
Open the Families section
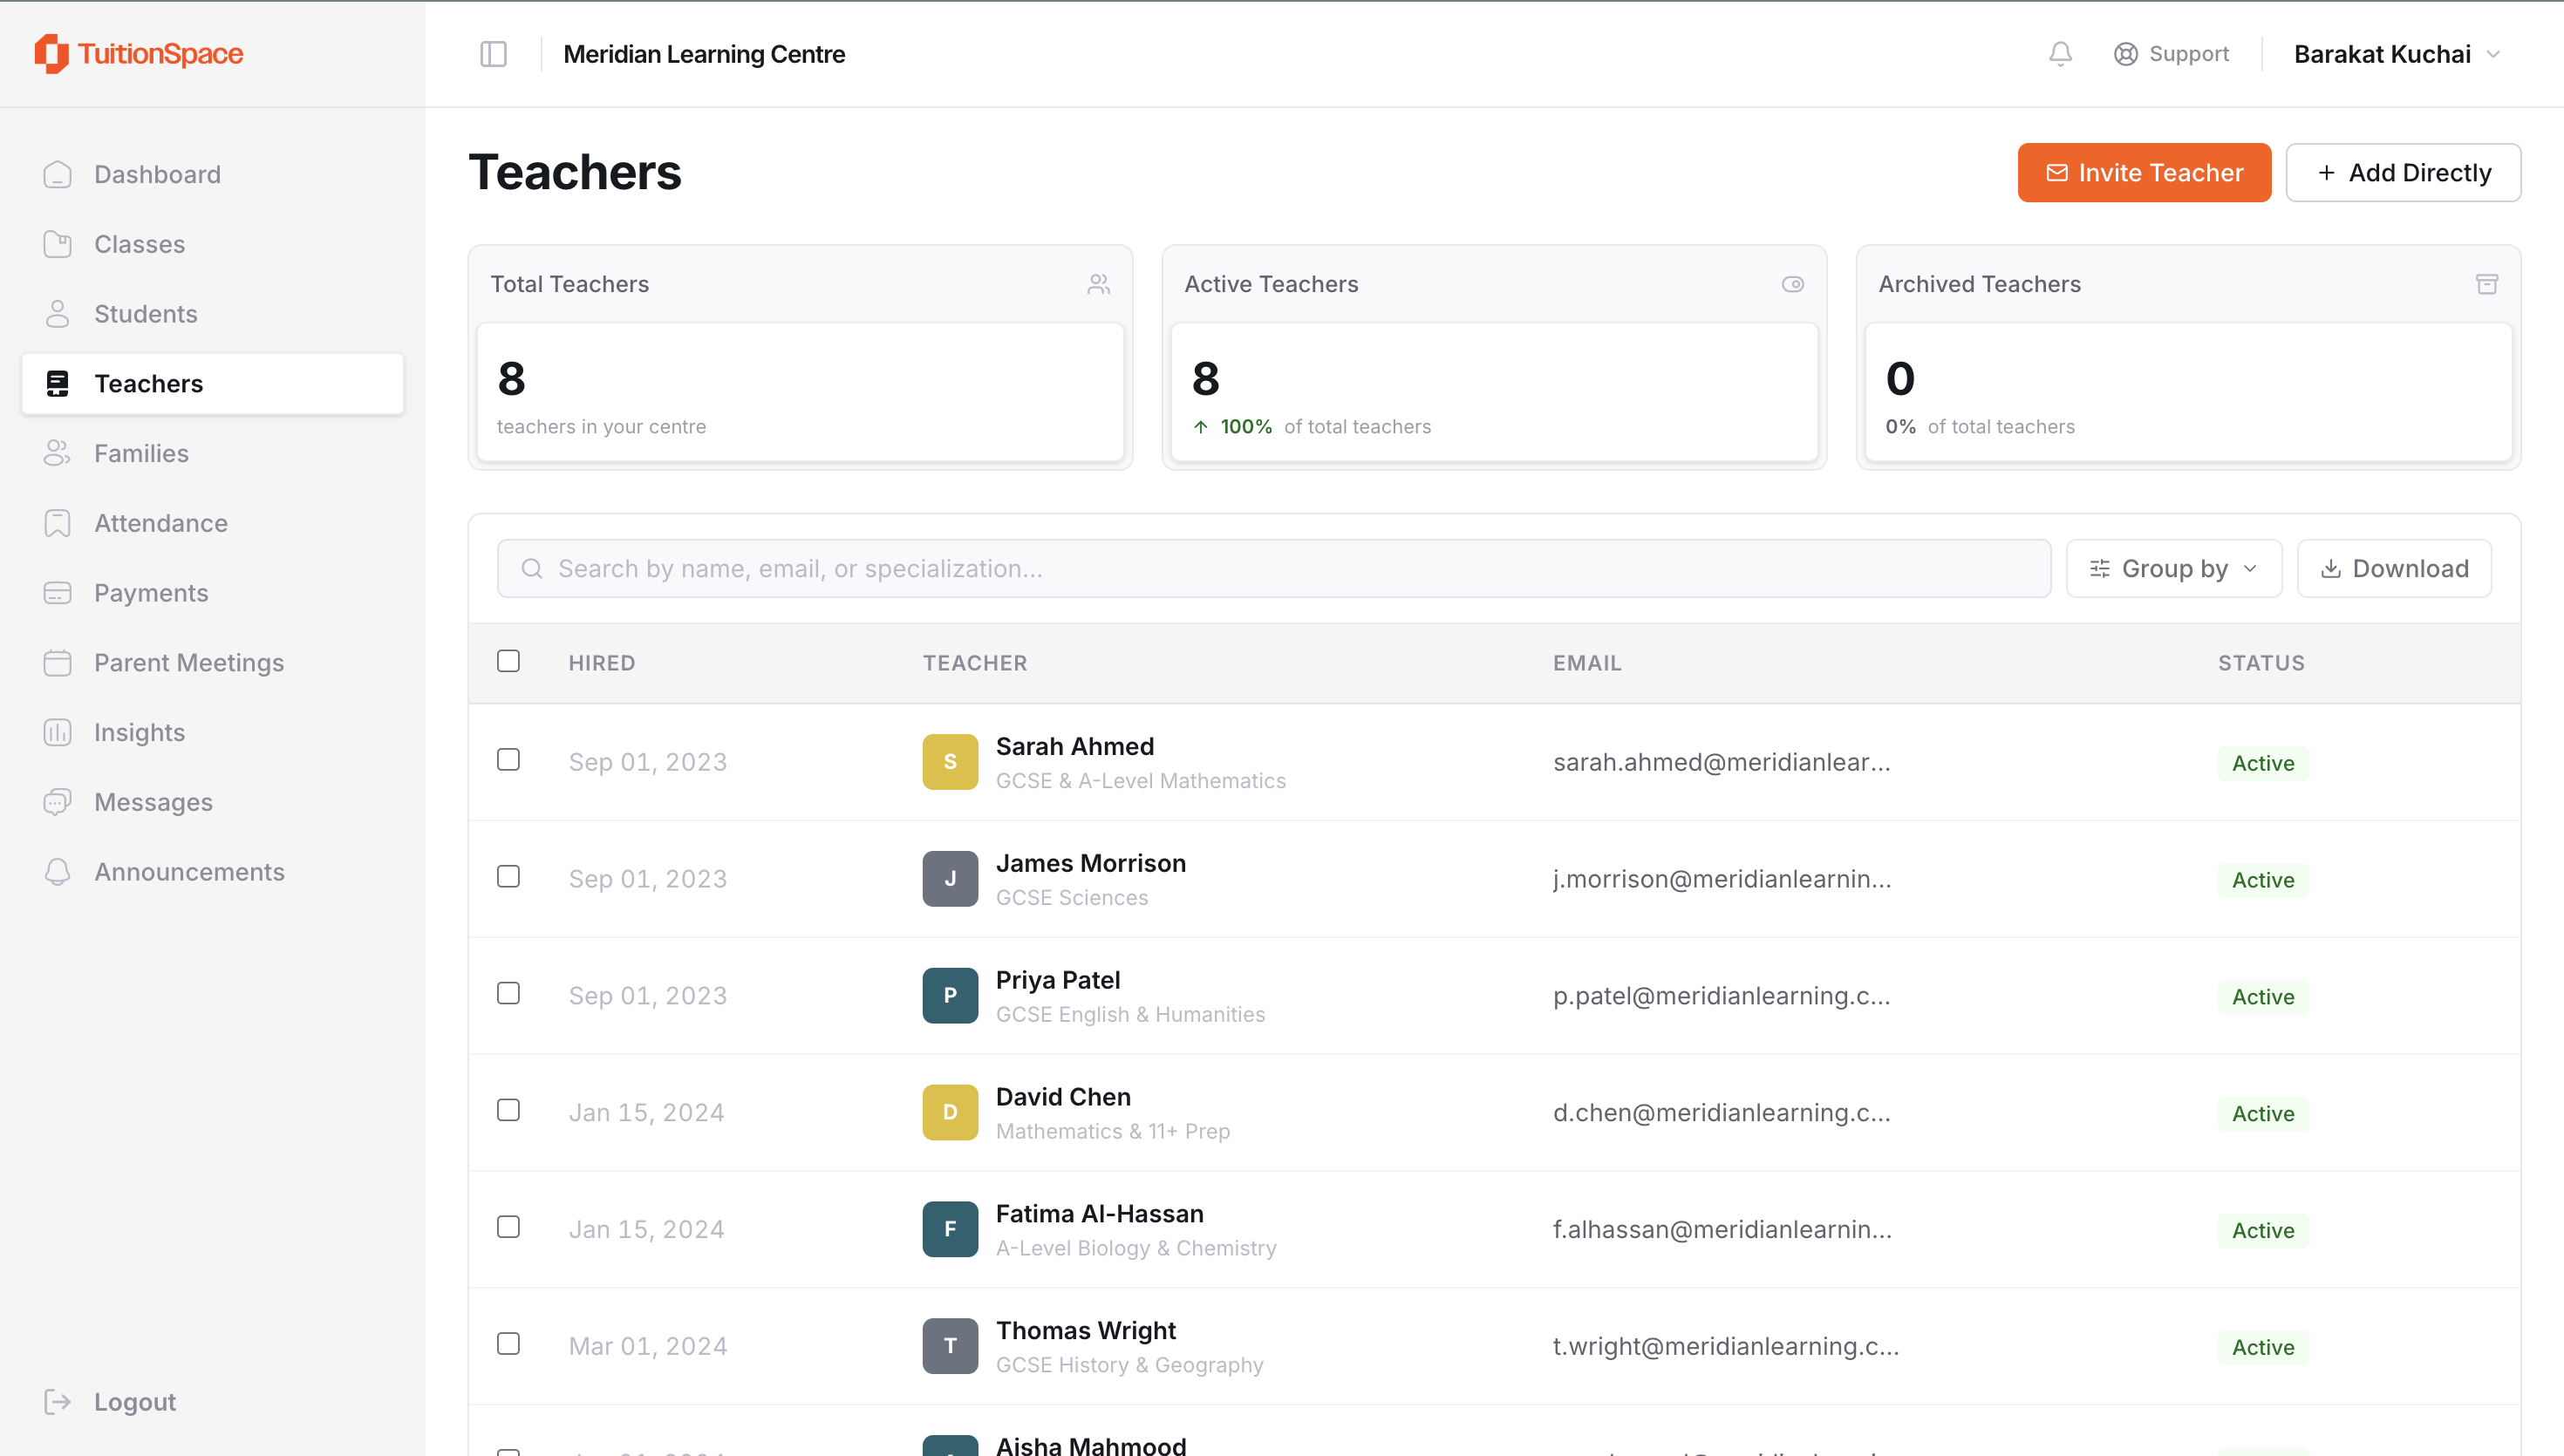click(x=212, y=453)
